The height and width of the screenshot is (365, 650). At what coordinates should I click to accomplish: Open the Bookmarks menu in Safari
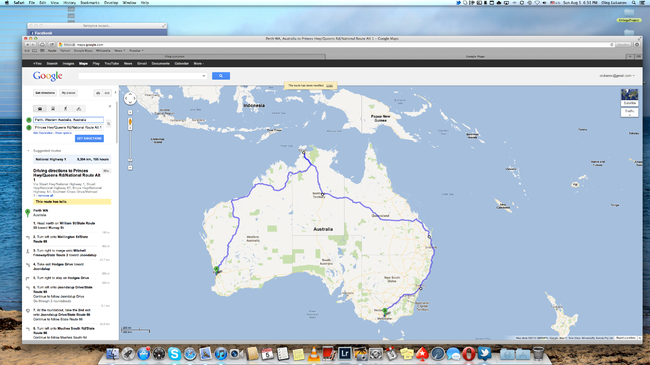point(90,2)
